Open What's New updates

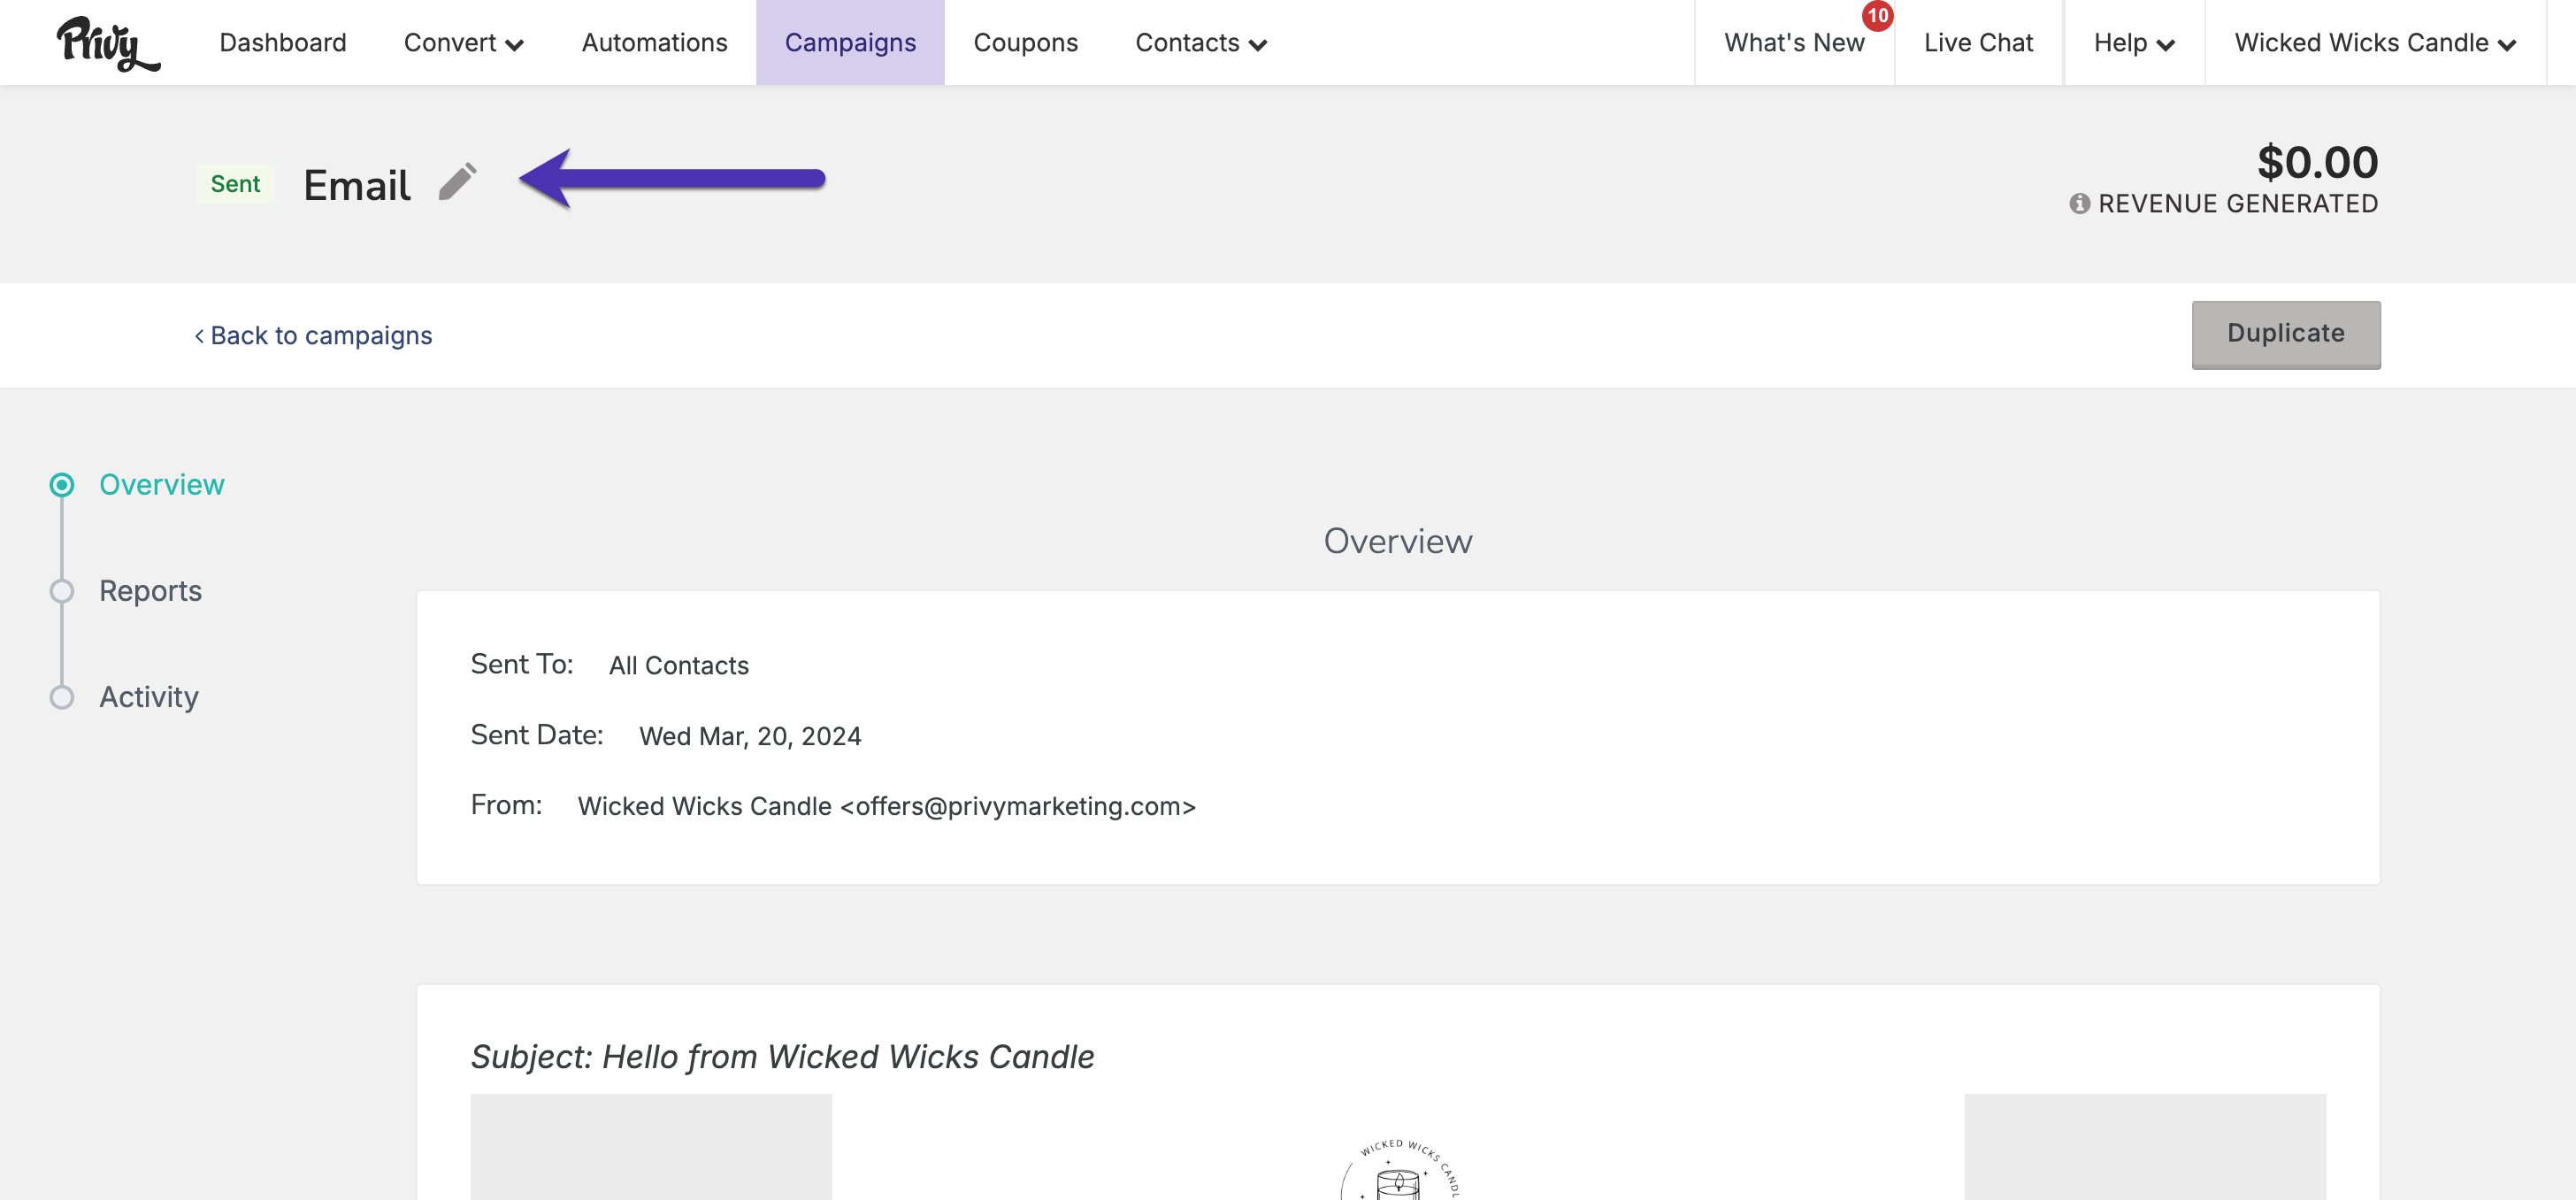[x=1794, y=43]
